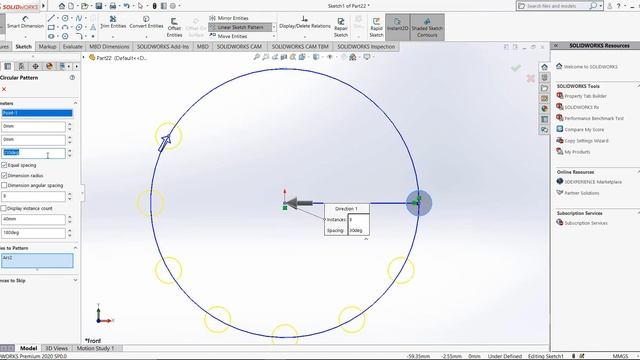Toggle the Dimension radius checkbox

[4, 175]
